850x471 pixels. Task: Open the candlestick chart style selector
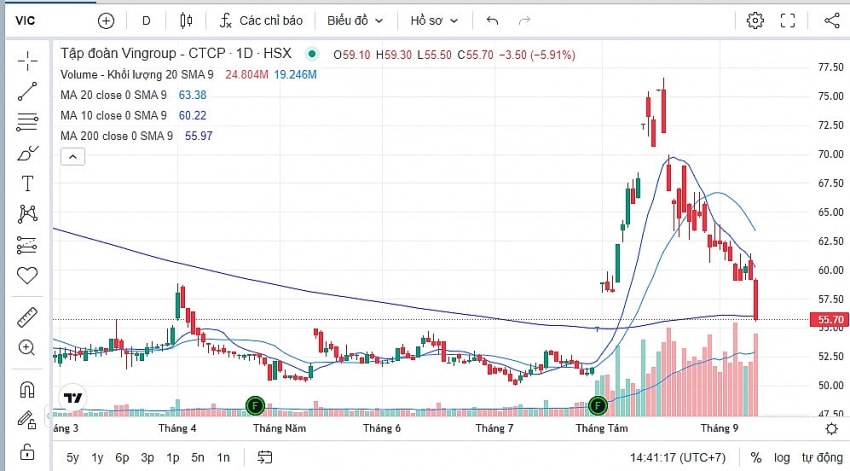186,21
